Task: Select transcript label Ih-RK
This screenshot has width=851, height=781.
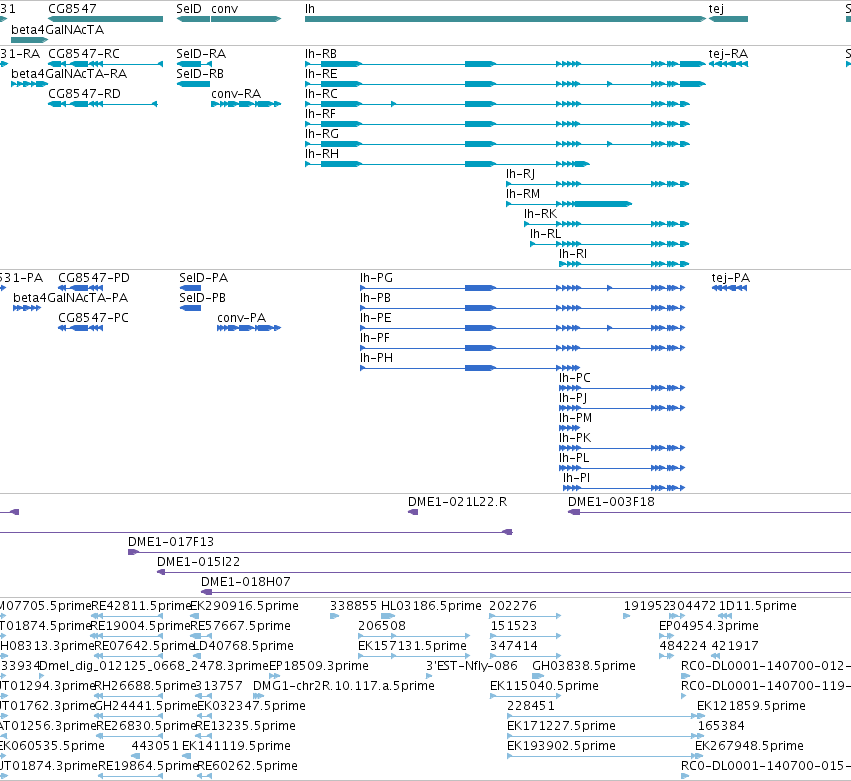Action: pos(541,214)
